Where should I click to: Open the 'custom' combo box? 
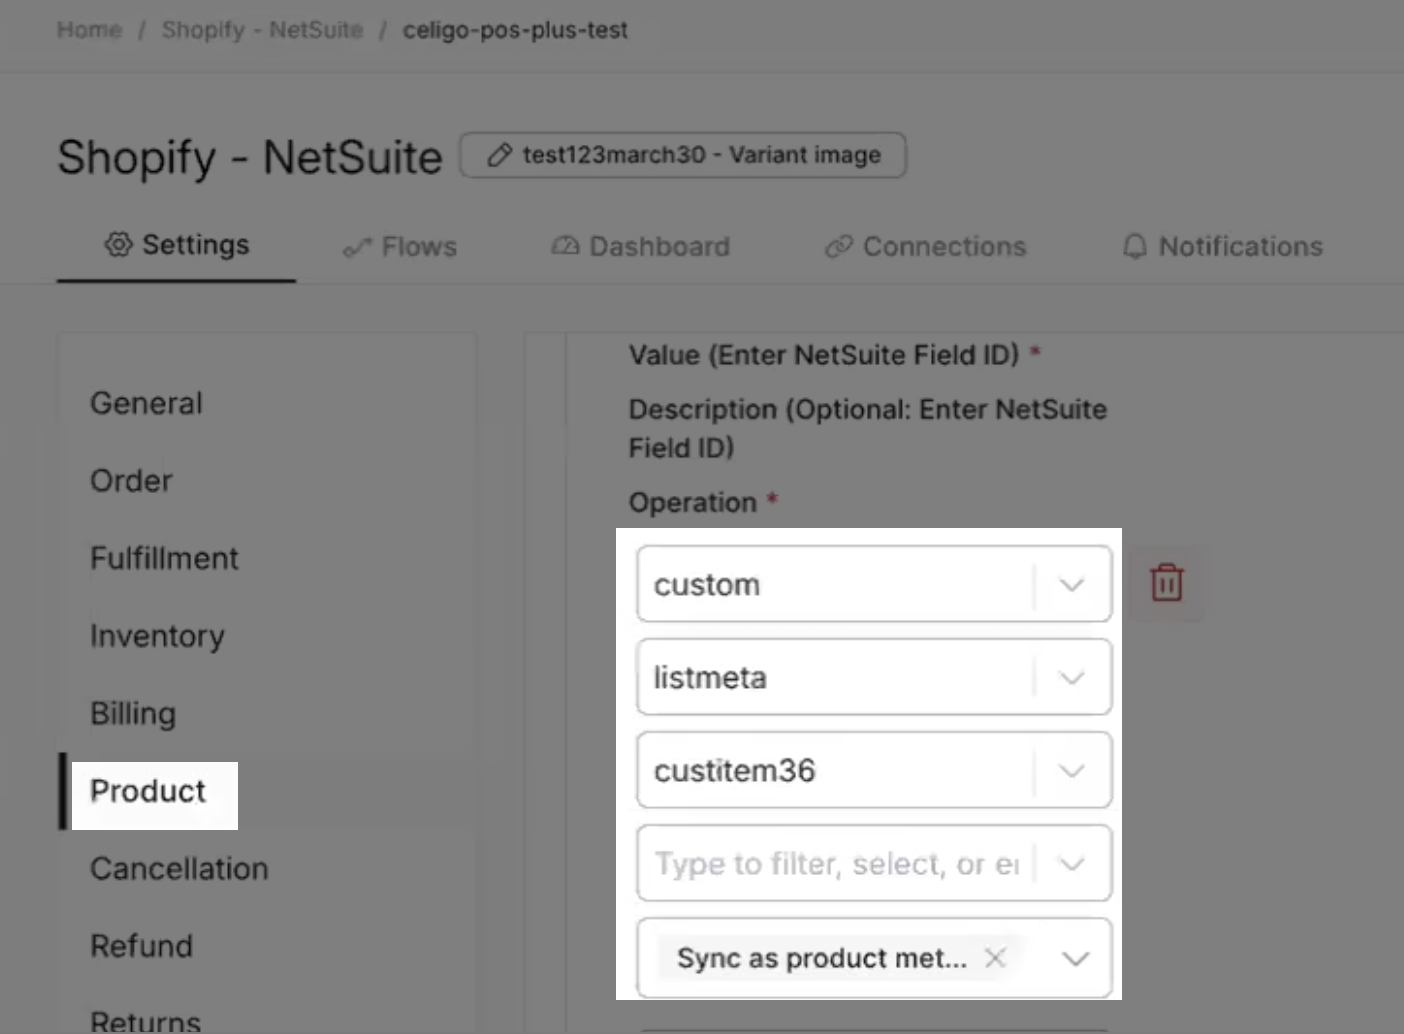(x=874, y=584)
